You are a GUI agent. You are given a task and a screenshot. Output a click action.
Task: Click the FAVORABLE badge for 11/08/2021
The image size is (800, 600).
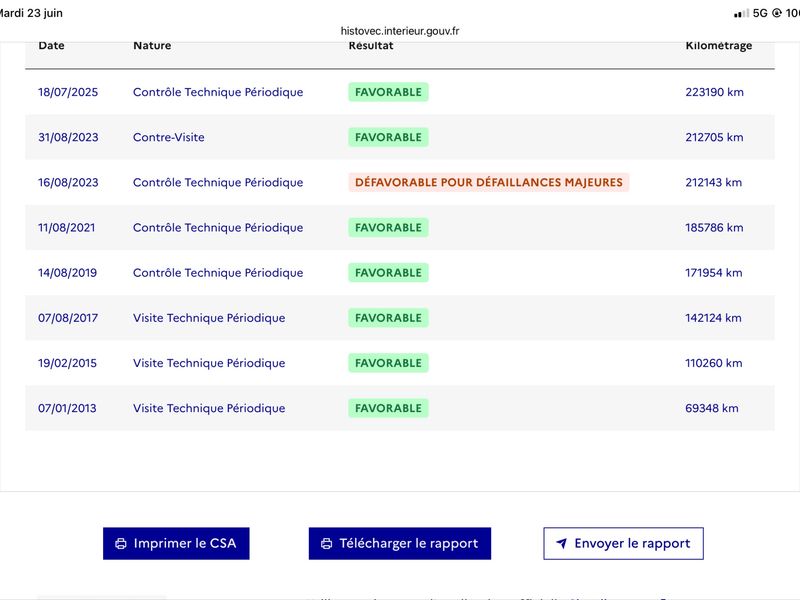(388, 228)
